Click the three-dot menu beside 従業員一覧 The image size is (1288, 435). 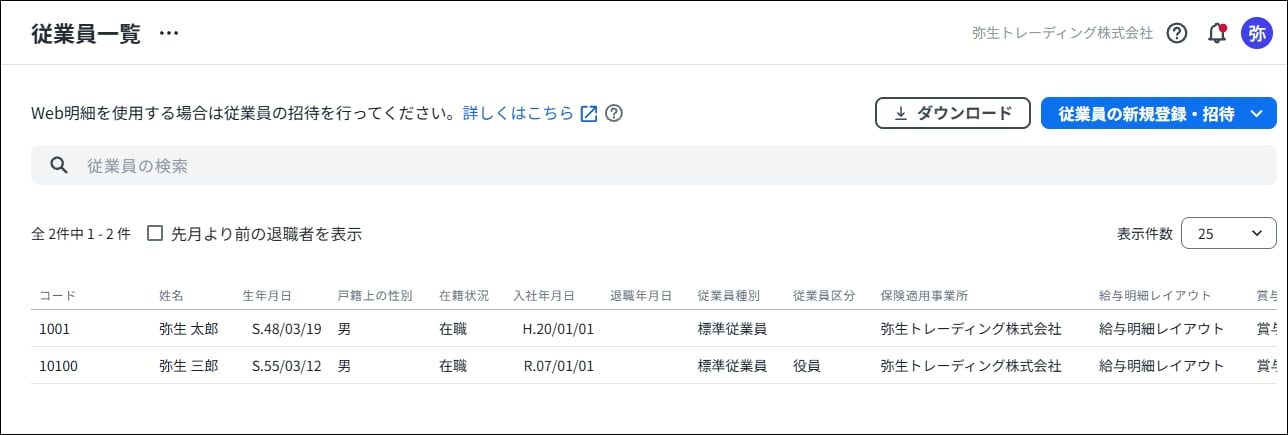169,33
